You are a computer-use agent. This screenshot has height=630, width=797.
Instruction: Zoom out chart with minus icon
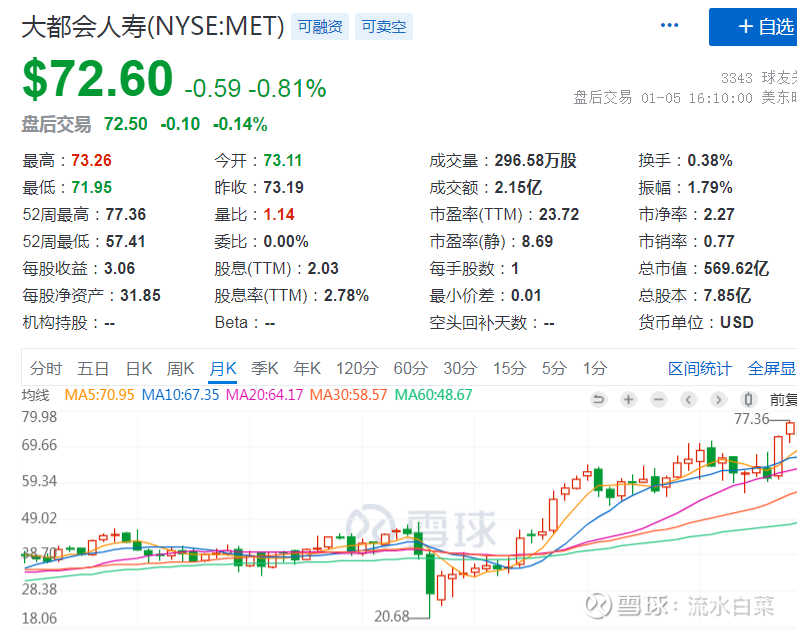pyautogui.click(x=659, y=400)
